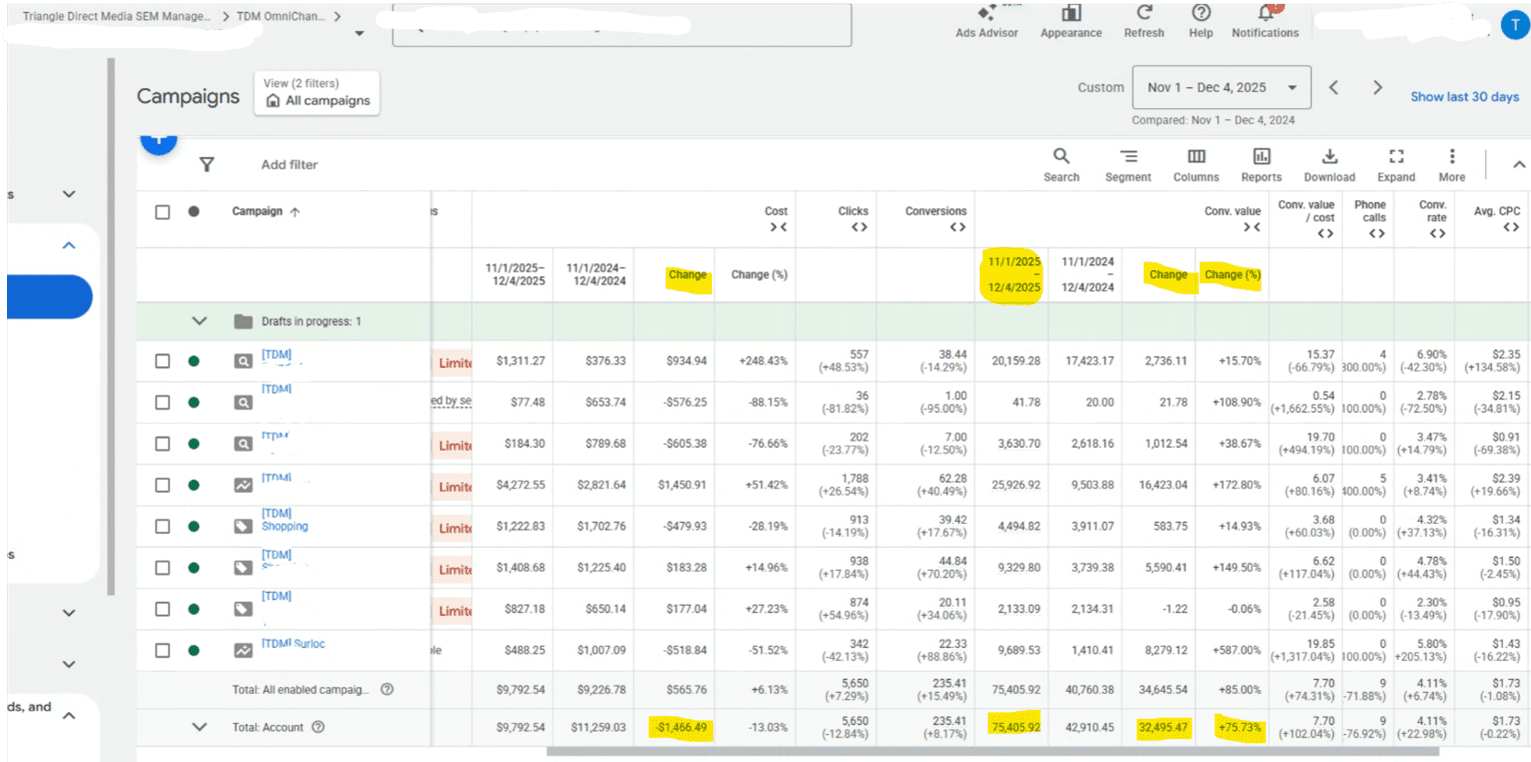Viewport: 1531px width, 762px height.
Task: Select the checkbox for the Surloc campaign
Action: pos(162,651)
